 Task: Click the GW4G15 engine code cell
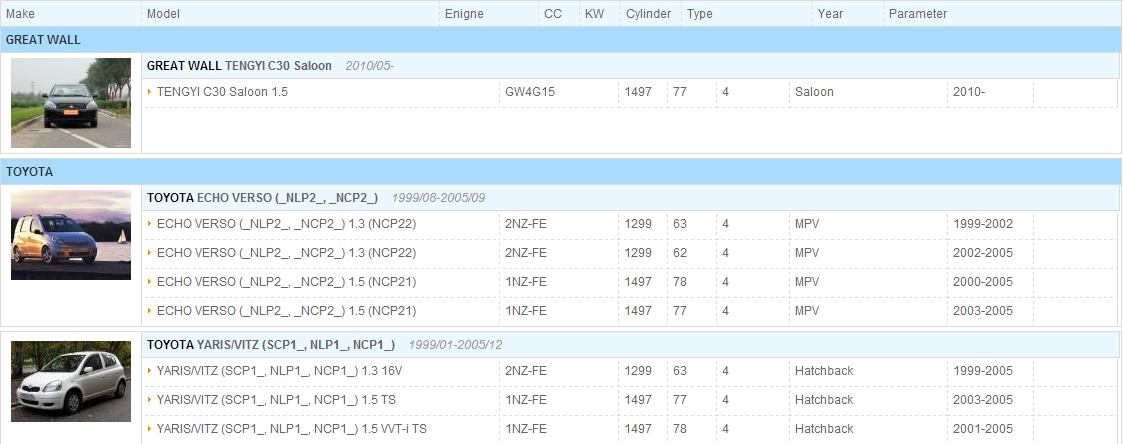point(530,92)
